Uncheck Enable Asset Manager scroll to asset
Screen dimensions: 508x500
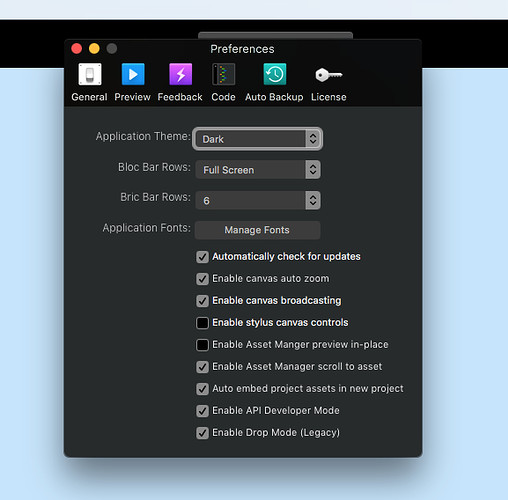202,367
